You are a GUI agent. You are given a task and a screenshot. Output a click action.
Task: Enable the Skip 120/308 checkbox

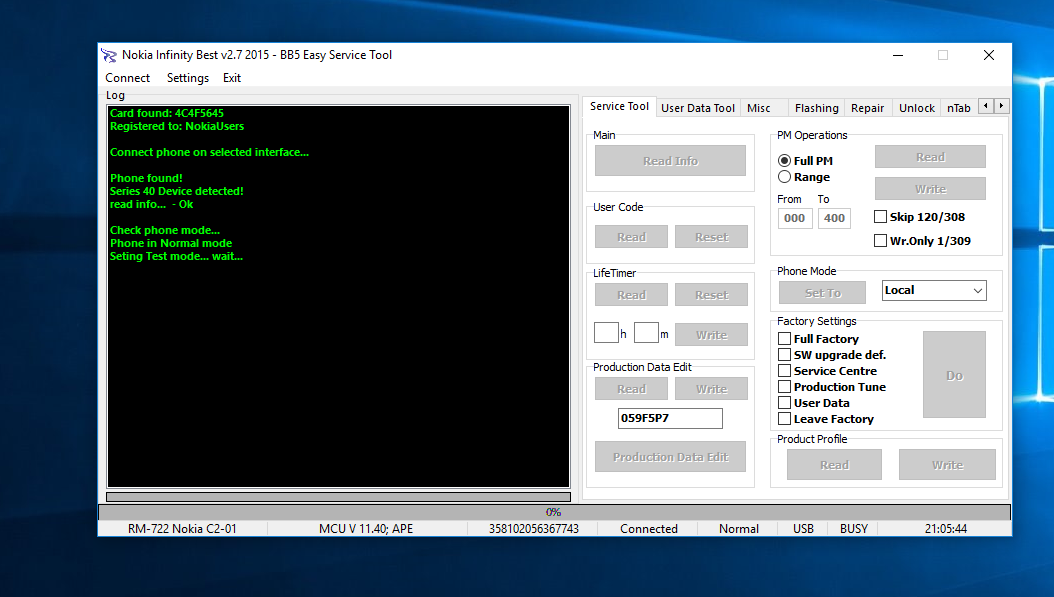click(880, 216)
